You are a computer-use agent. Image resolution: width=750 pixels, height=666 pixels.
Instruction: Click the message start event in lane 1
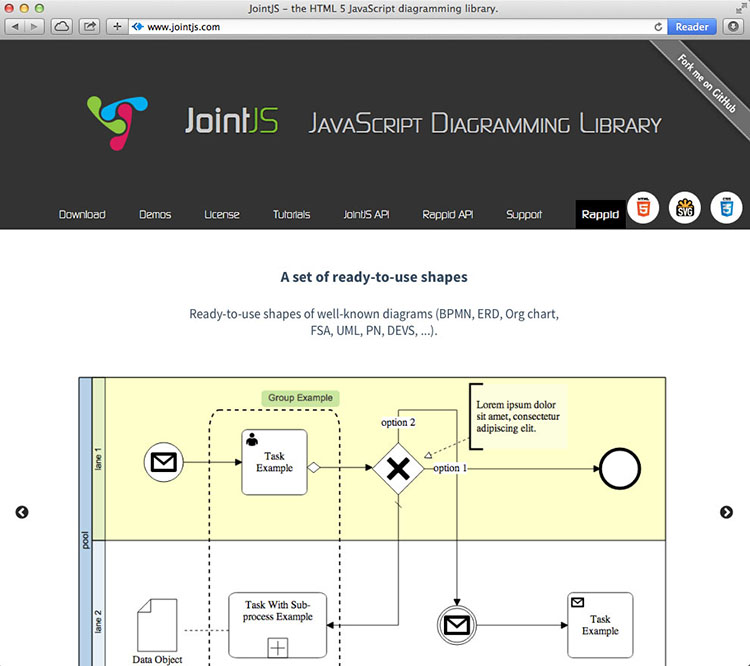click(164, 462)
